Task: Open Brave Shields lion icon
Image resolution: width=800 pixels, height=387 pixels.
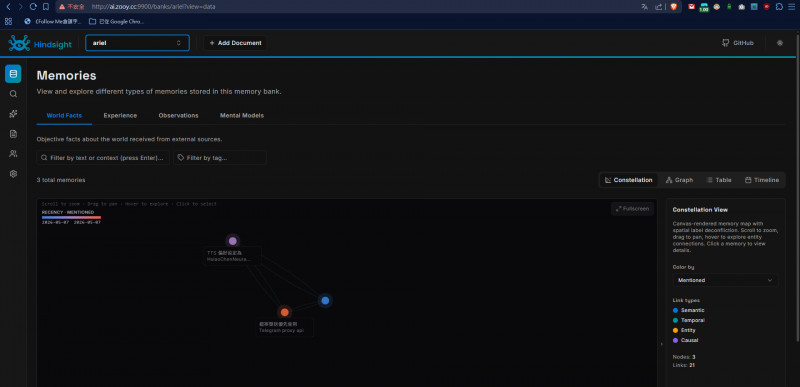Action: click(x=673, y=7)
